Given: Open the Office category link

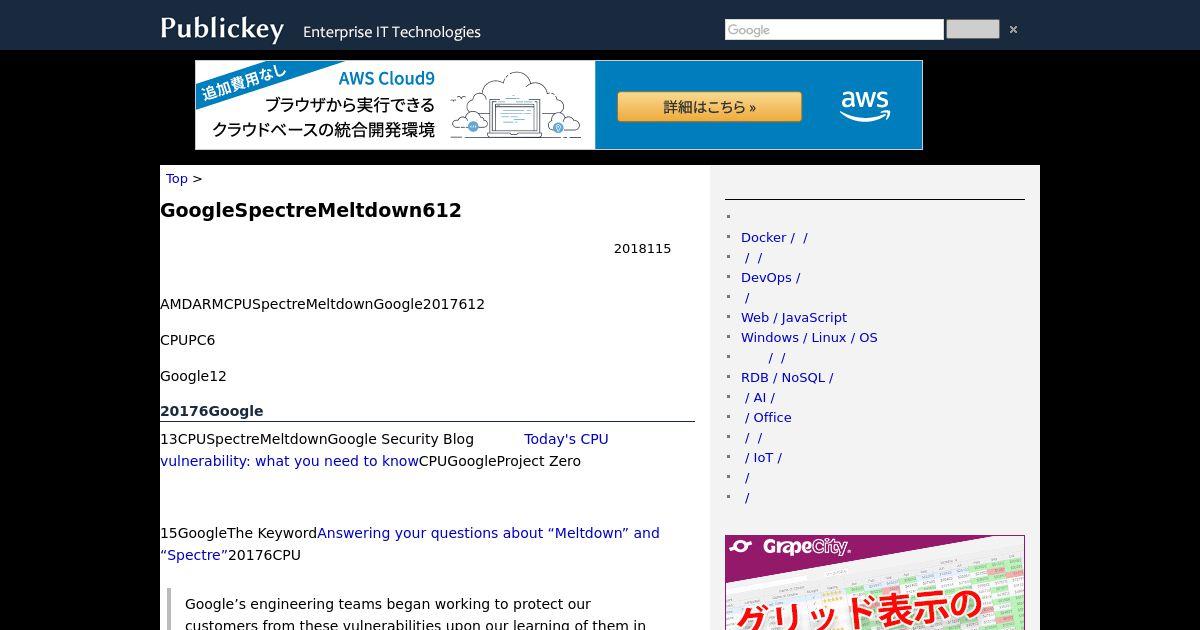Looking at the screenshot, I should [x=768, y=418].
